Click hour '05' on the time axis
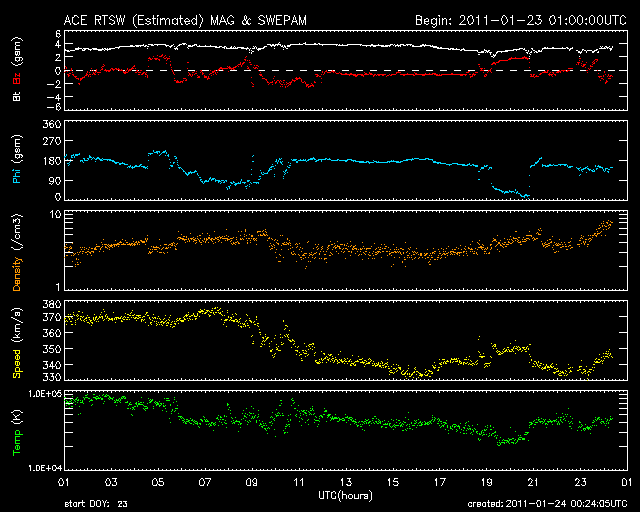The image size is (640, 512). click(158, 483)
